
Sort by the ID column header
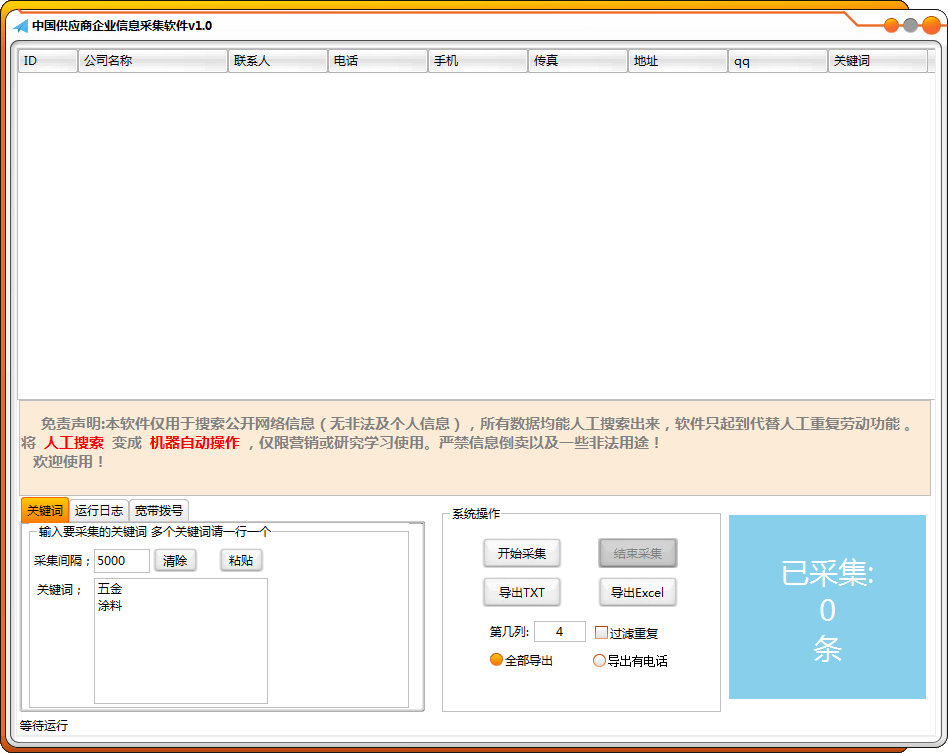coord(48,61)
